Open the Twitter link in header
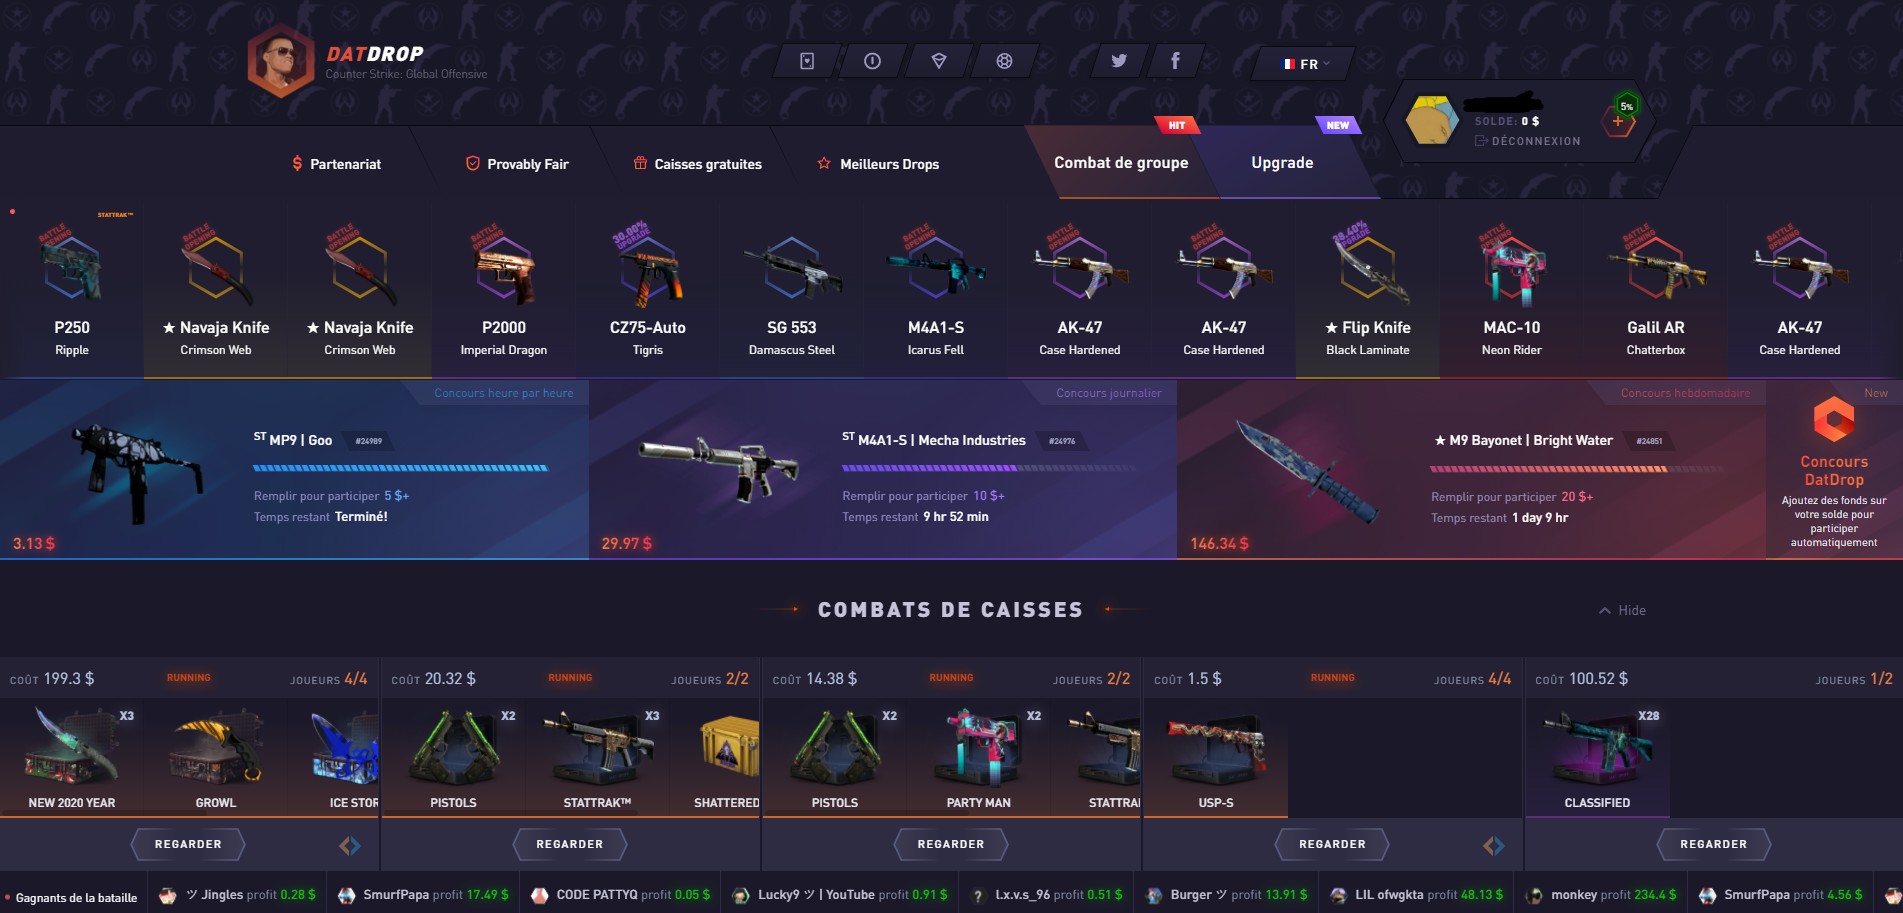The width and height of the screenshot is (1903, 913). (x=1119, y=61)
